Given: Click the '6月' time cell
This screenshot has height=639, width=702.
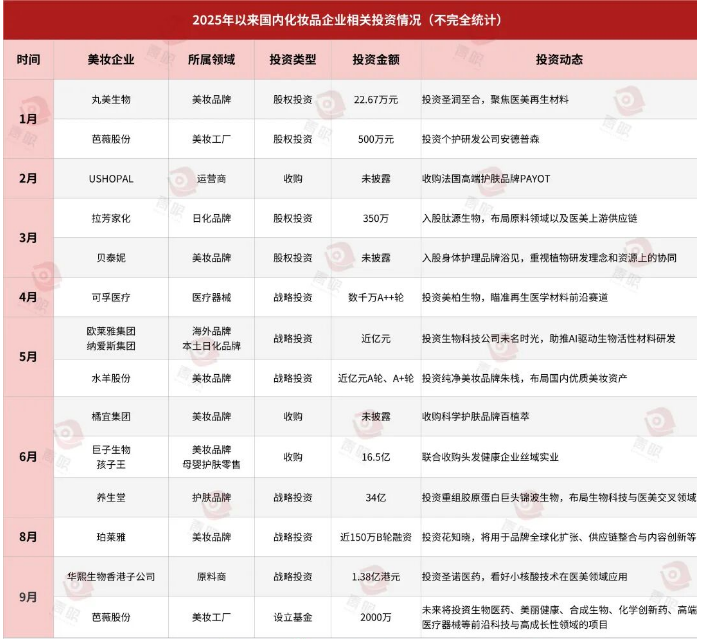Looking at the screenshot, I should coord(28,457).
